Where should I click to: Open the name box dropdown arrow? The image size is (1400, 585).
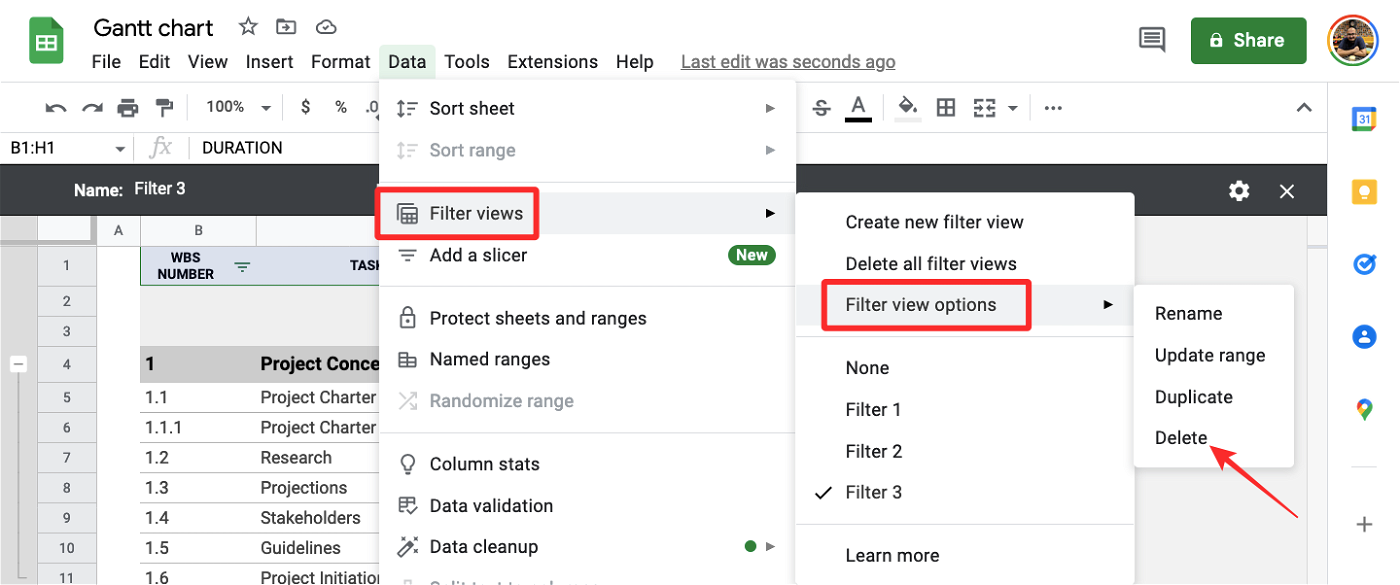click(120, 148)
